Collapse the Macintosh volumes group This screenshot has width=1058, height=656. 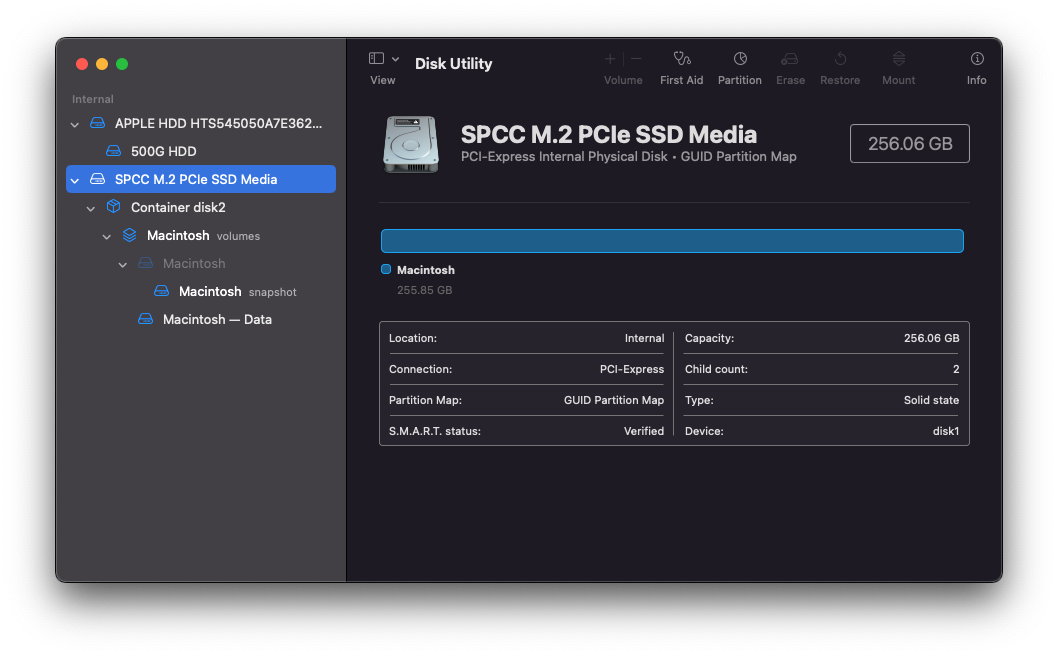coord(107,236)
